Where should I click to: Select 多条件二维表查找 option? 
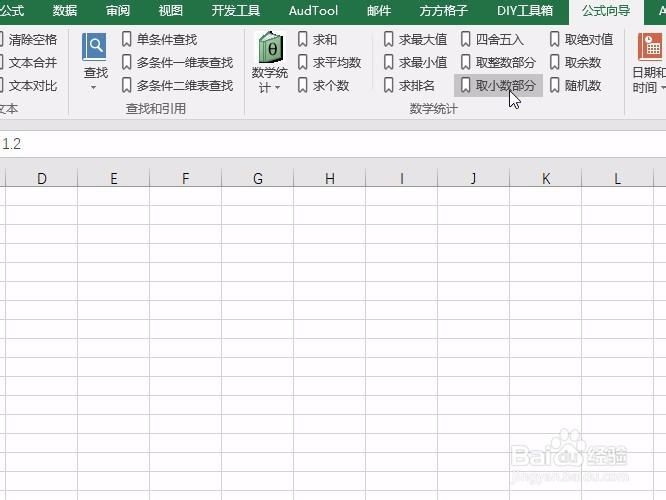(177, 85)
